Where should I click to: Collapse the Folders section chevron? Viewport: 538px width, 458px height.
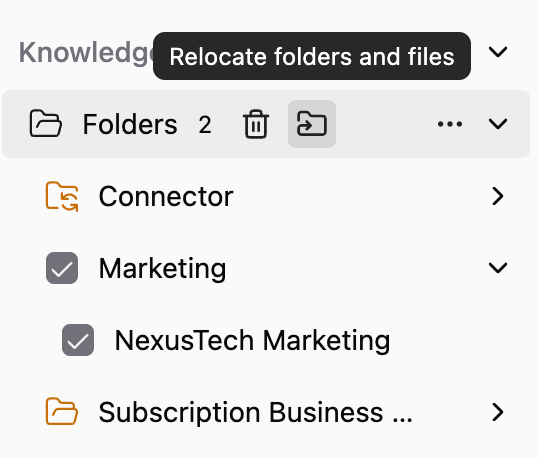[498, 124]
